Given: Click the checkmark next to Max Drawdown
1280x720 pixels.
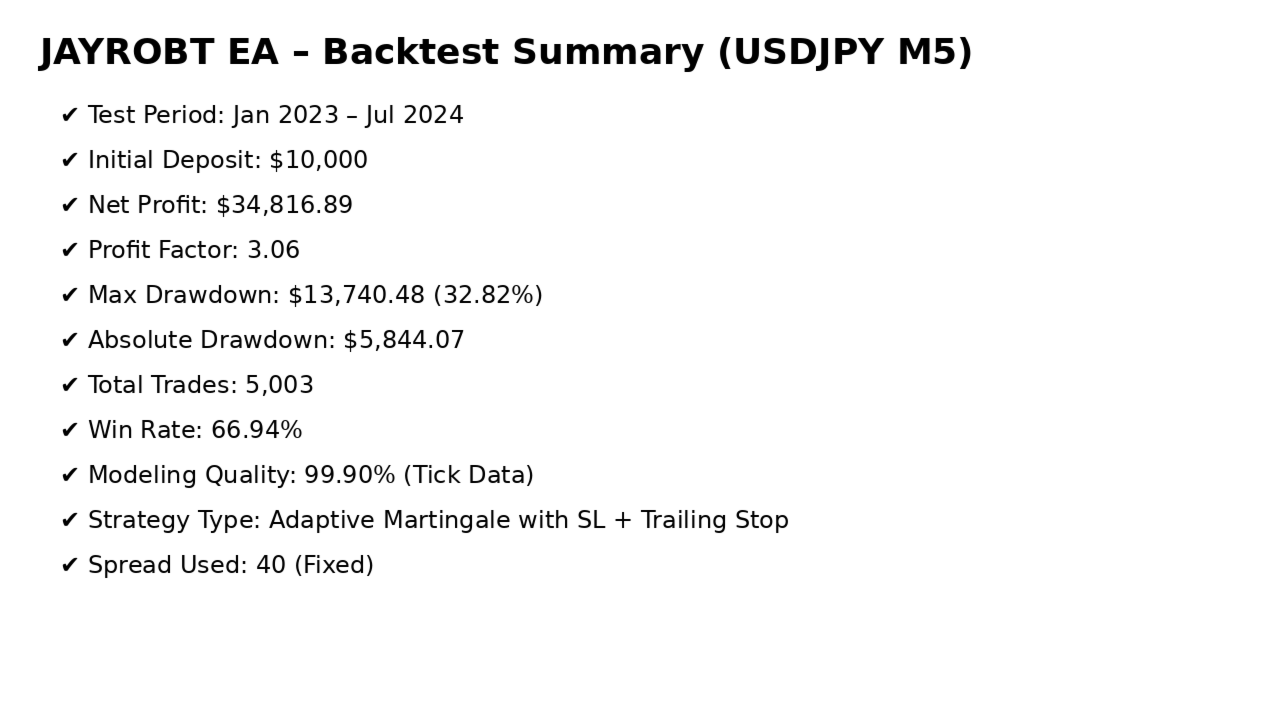Looking at the screenshot, I should [x=69, y=296].
